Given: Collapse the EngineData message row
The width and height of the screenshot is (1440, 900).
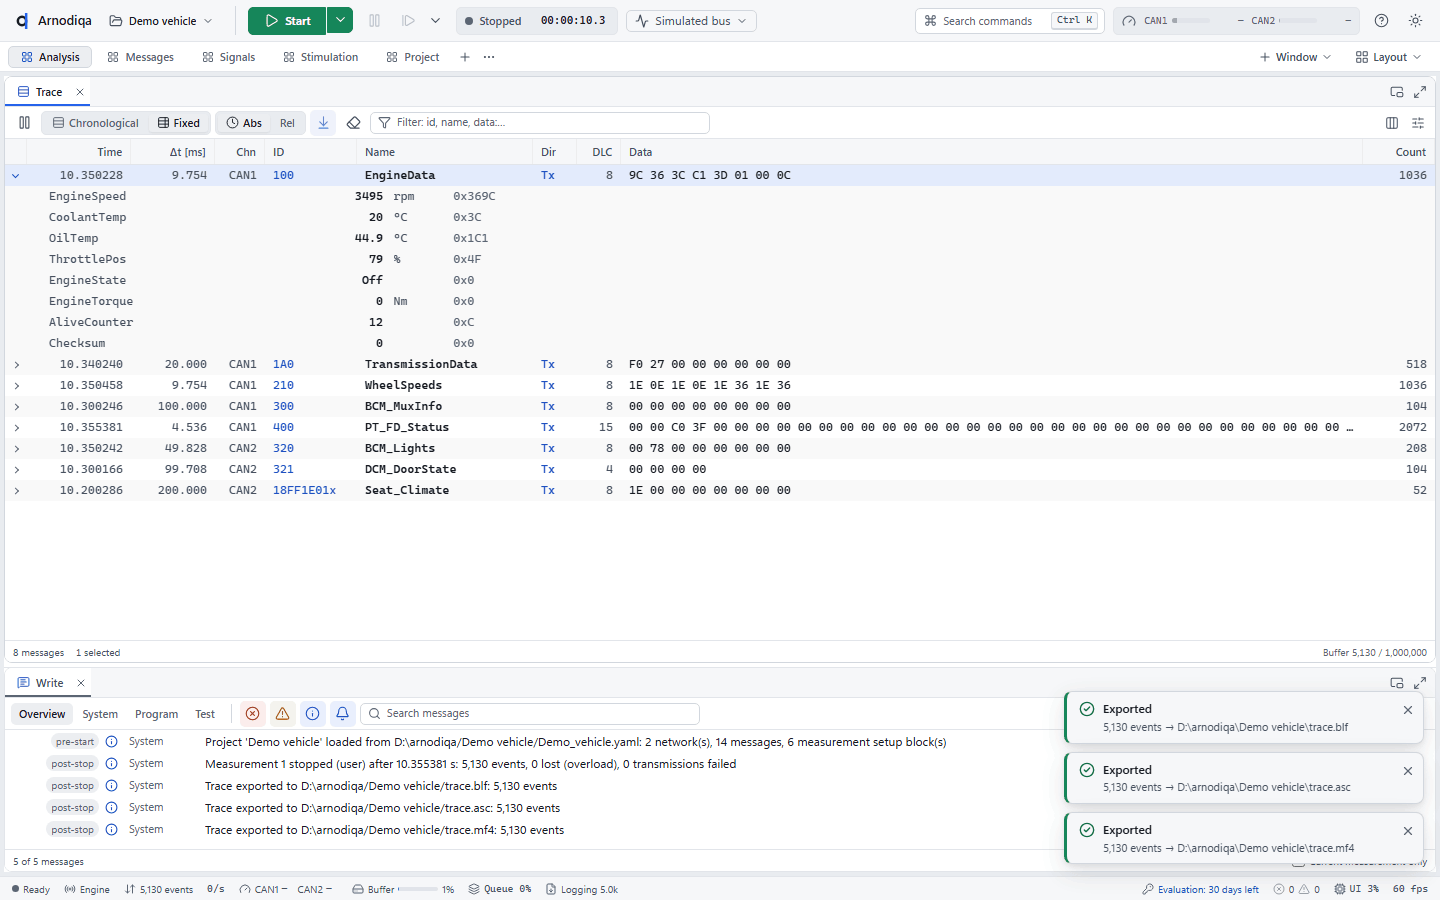Looking at the screenshot, I should tap(16, 176).
